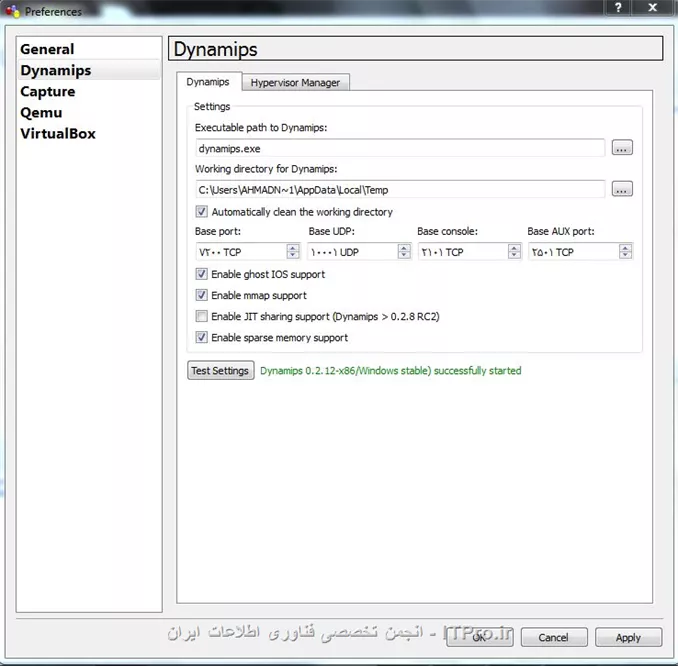
Task: Increase the Base port value
Action: click(293, 248)
